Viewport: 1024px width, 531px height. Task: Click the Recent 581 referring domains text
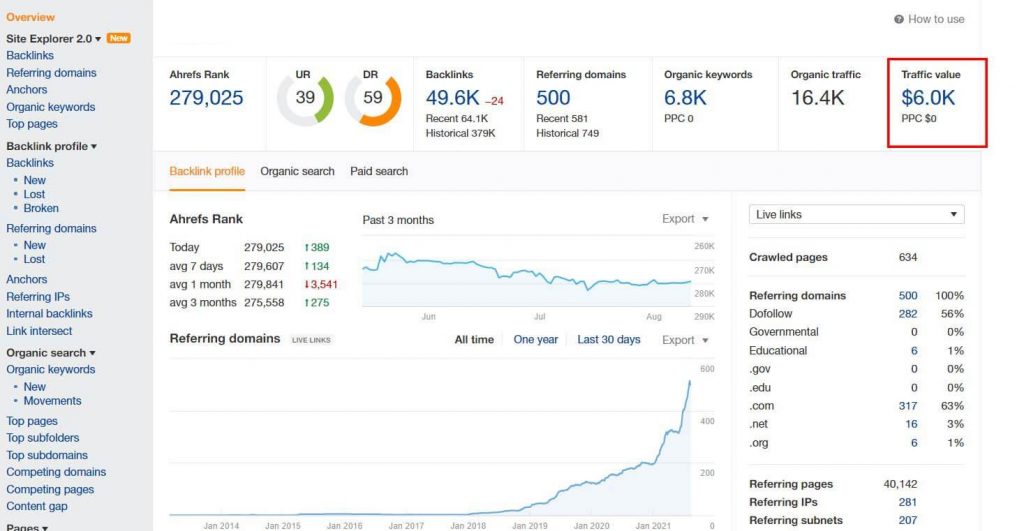[x=562, y=118]
